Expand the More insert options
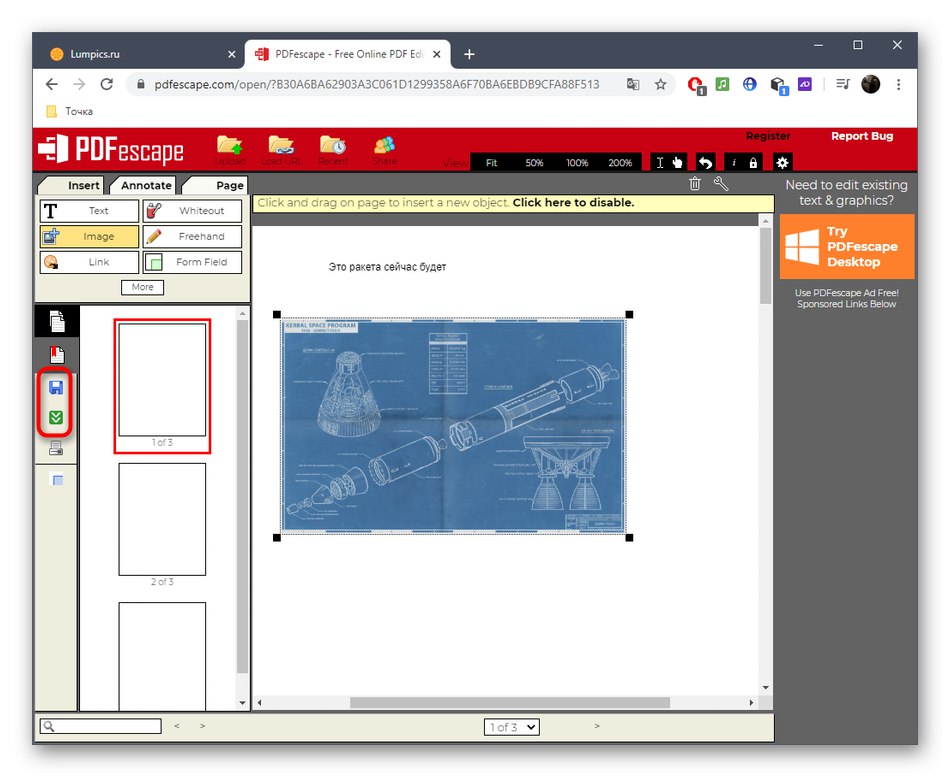Viewport: 950px width, 777px height. point(142,287)
